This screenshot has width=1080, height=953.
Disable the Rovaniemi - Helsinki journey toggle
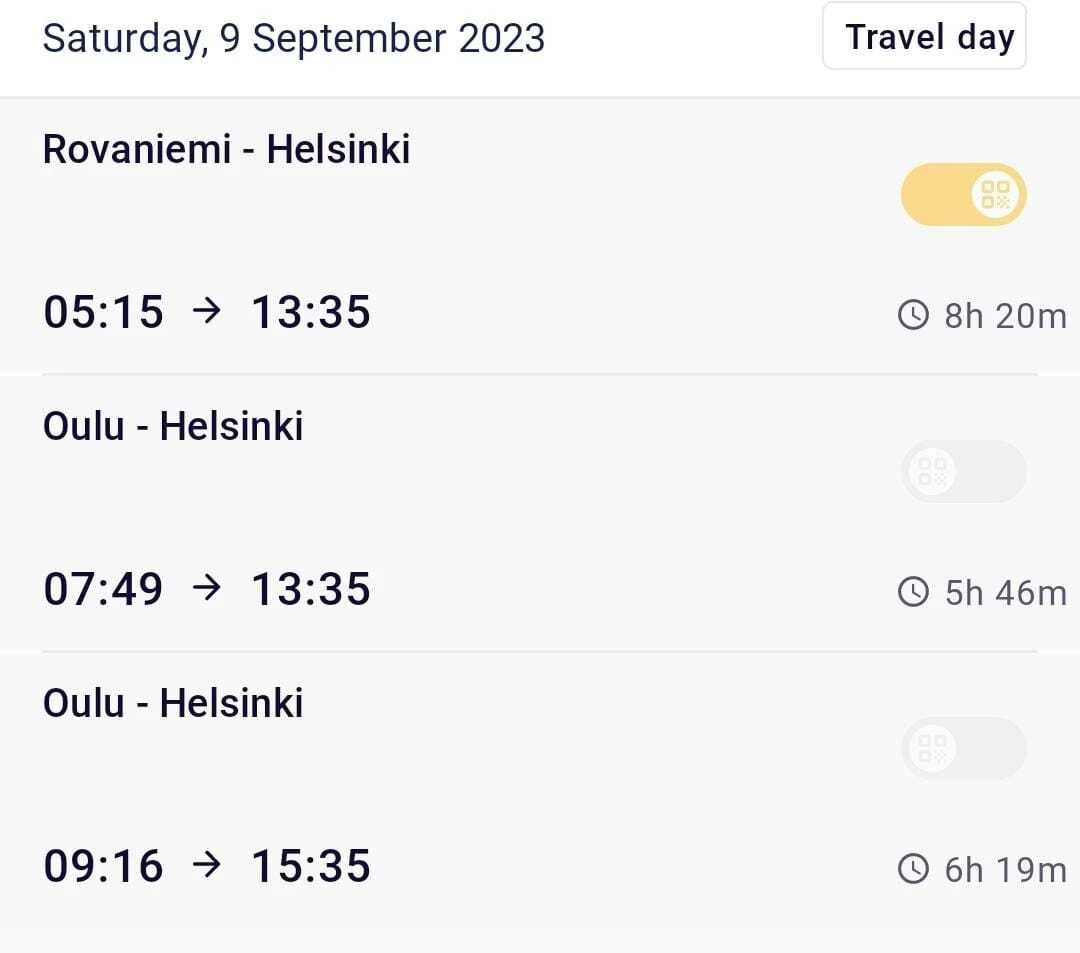(x=963, y=194)
